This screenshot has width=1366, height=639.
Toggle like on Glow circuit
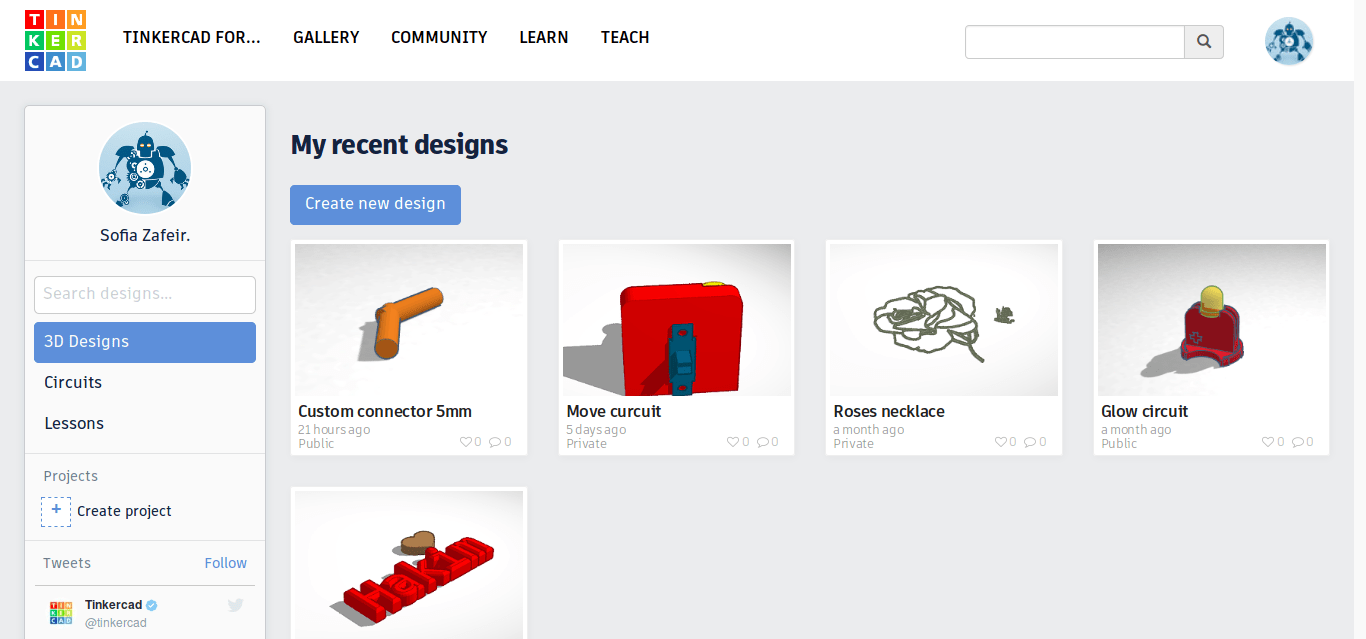click(1266, 441)
